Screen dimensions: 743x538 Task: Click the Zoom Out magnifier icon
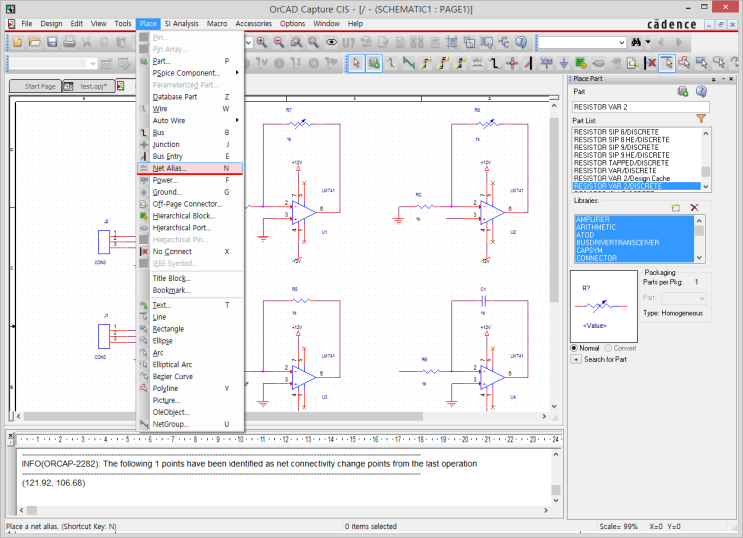pyautogui.click(x=279, y=42)
